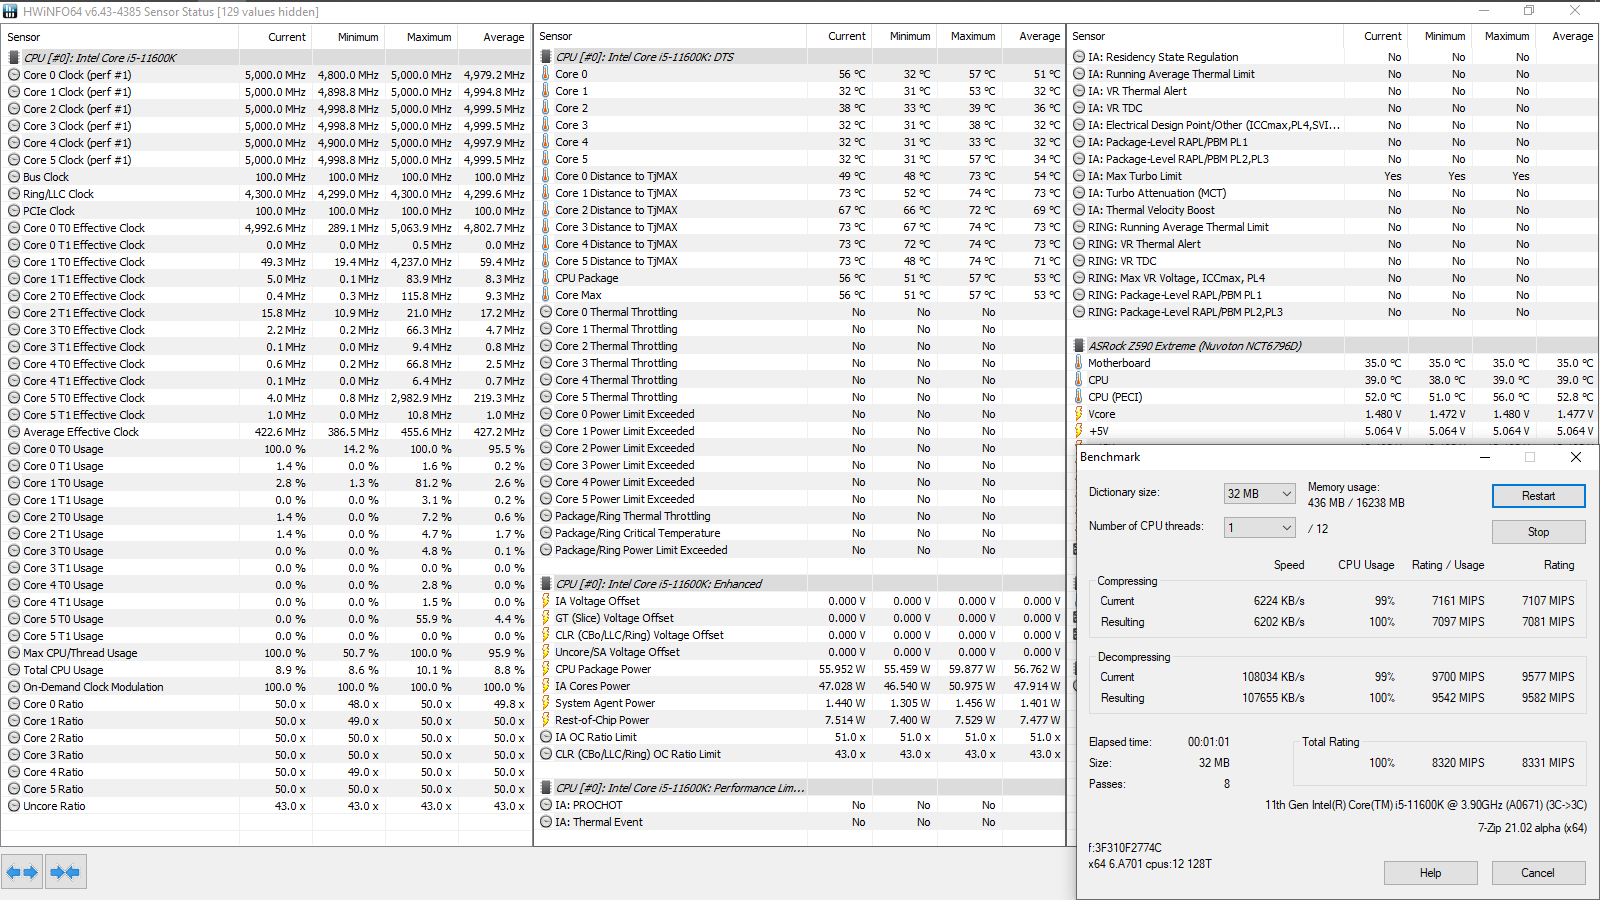Select the Vcore lightning bolt icon
1600x900 pixels.
coord(1079,414)
